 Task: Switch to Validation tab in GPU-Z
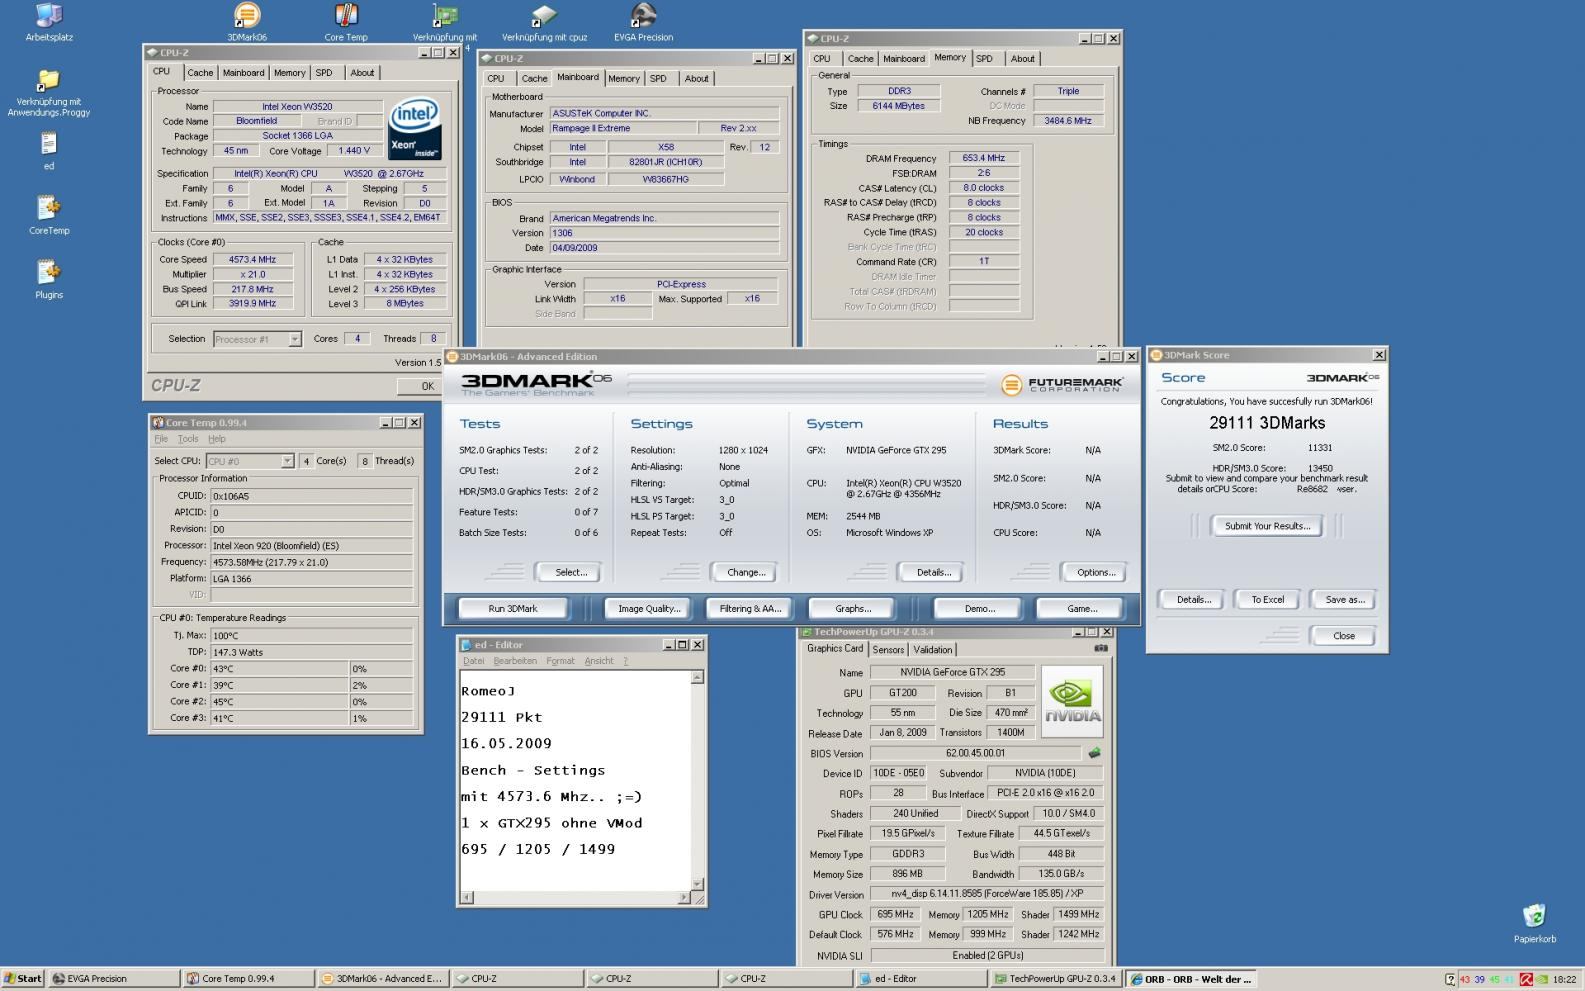(x=933, y=650)
